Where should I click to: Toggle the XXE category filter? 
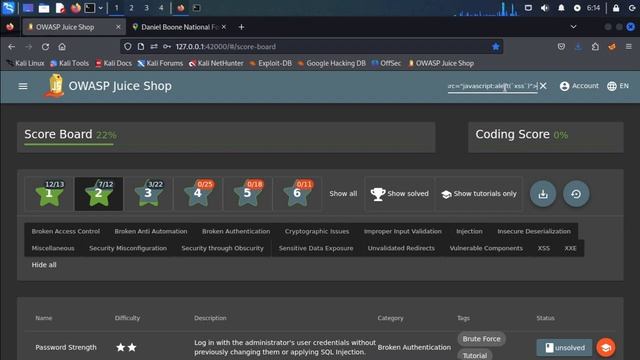[x=570, y=248]
